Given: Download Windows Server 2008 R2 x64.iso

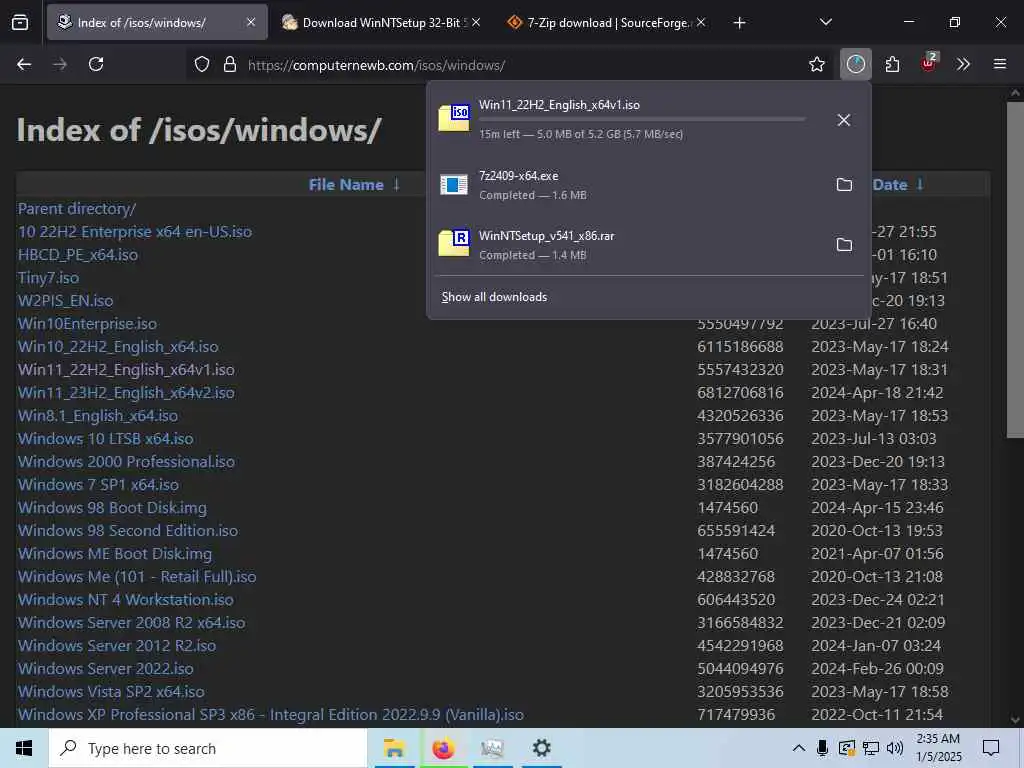Looking at the screenshot, I should click(x=131, y=622).
